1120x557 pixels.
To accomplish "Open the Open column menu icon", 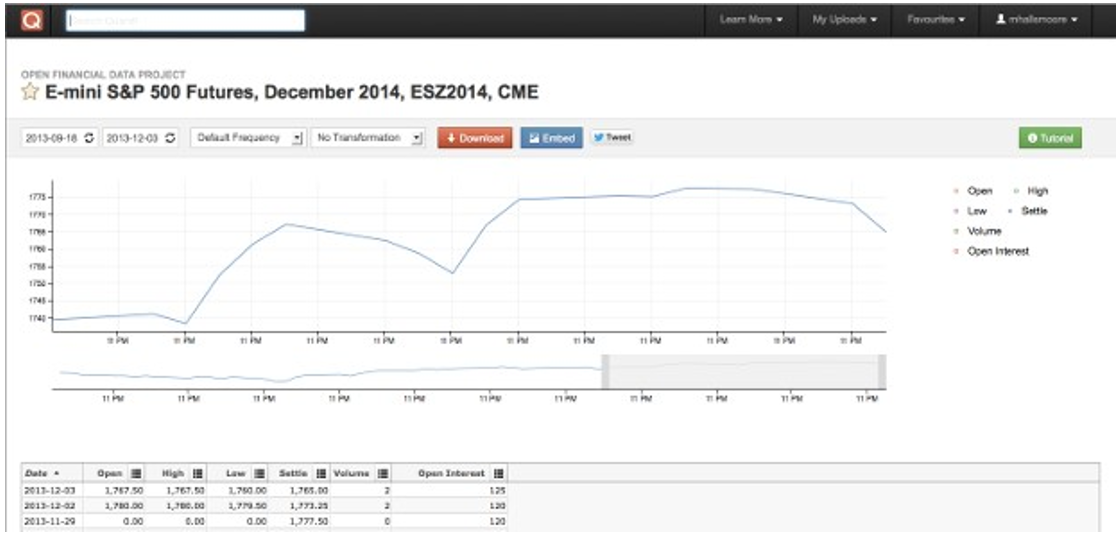I will [x=136, y=473].
